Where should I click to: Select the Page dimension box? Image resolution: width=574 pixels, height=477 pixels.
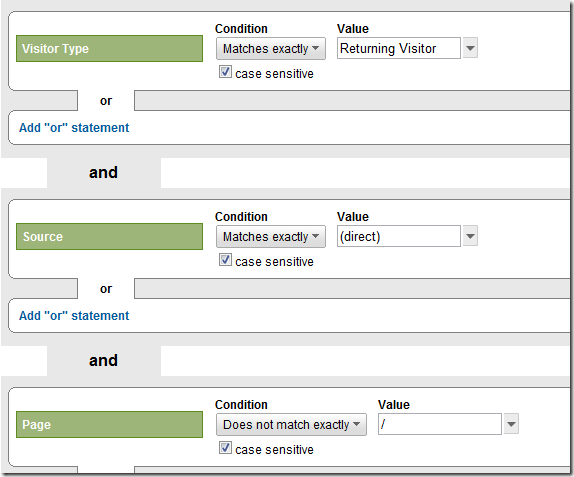click(109, 425)
